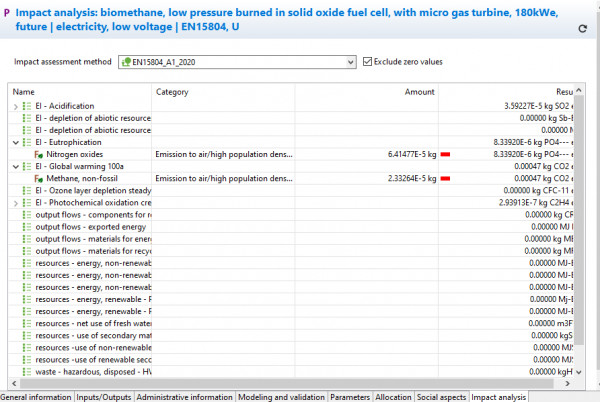Image resolution: width=600 pixels, height=402 pixels.
Task: Expand the EI - Acidification row
Action: click(15, 107)
